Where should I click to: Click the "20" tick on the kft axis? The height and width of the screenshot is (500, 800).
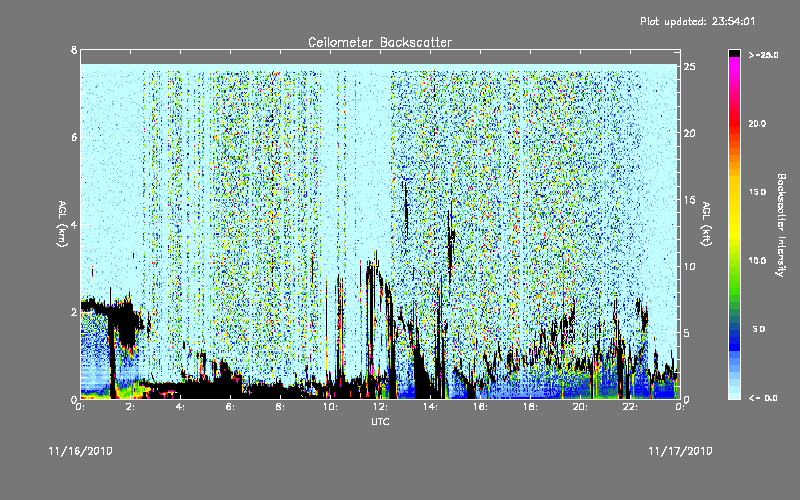point(690,133)
